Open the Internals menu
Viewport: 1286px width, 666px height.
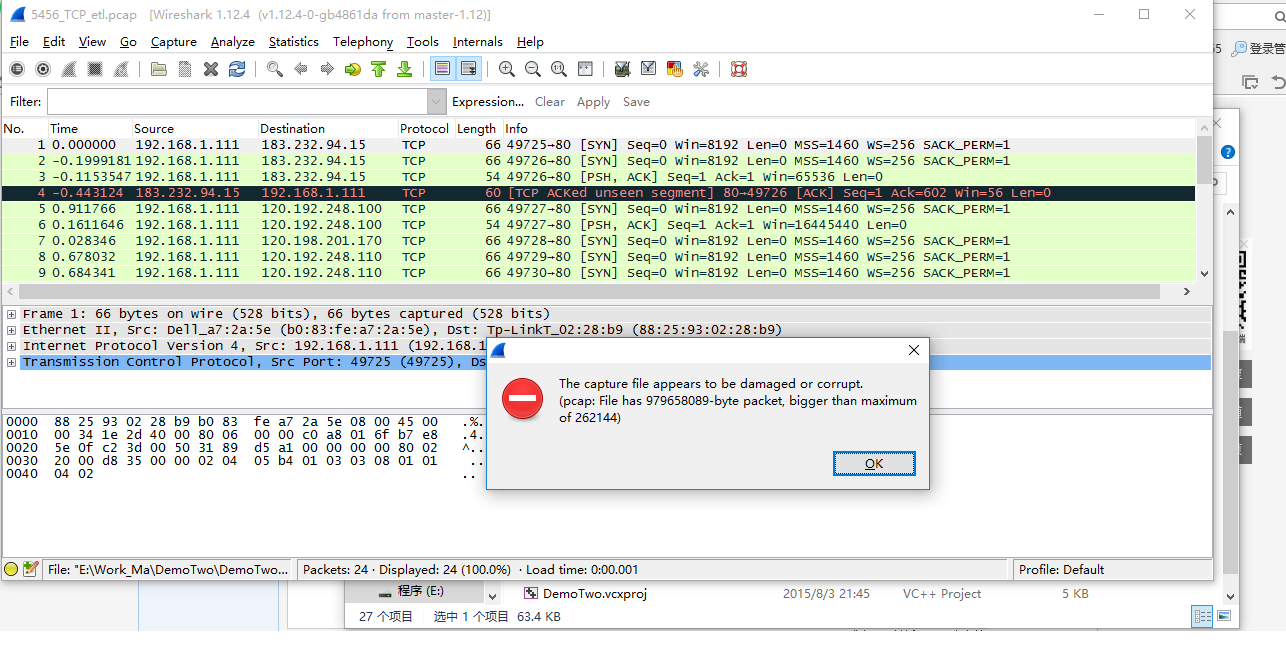[x=478, y=42]
